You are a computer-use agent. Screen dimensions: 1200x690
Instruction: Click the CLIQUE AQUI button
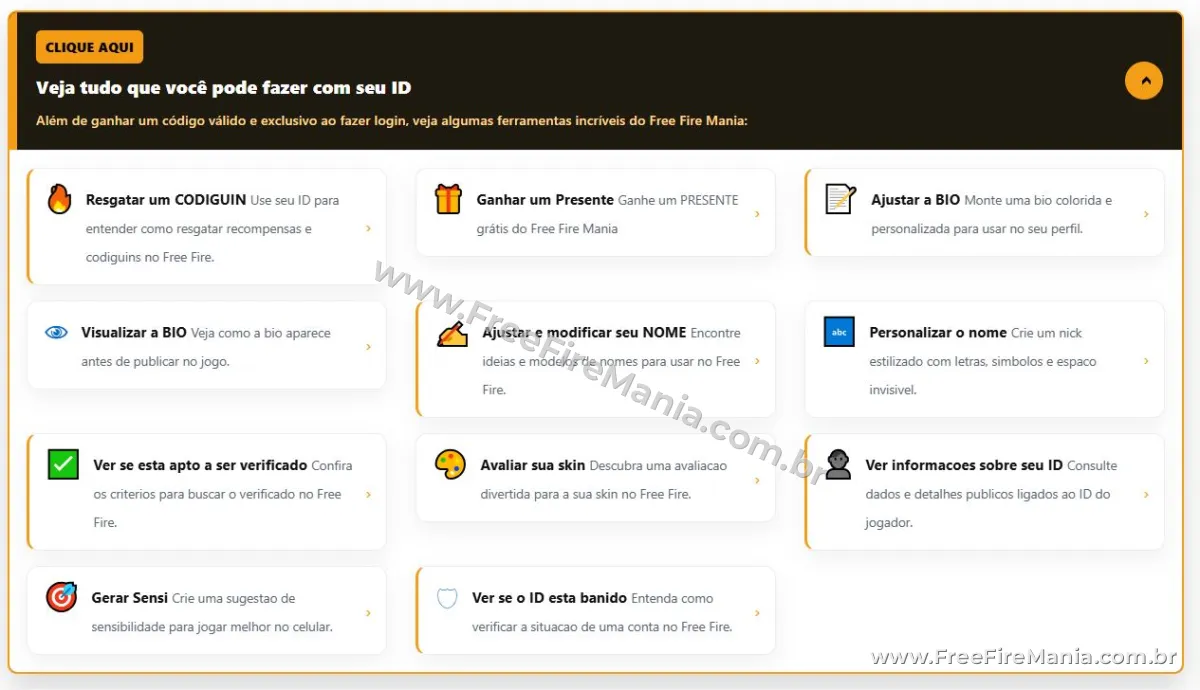click(90, 47)
